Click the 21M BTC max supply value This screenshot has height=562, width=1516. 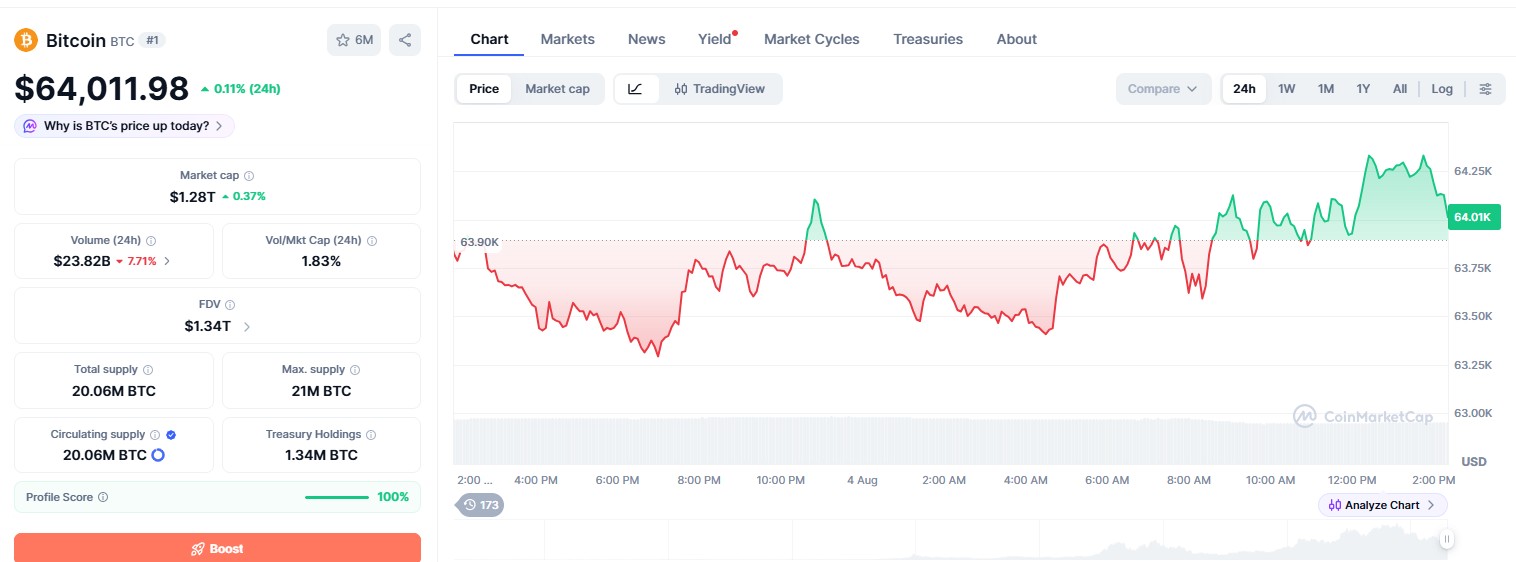pos(321,391)
